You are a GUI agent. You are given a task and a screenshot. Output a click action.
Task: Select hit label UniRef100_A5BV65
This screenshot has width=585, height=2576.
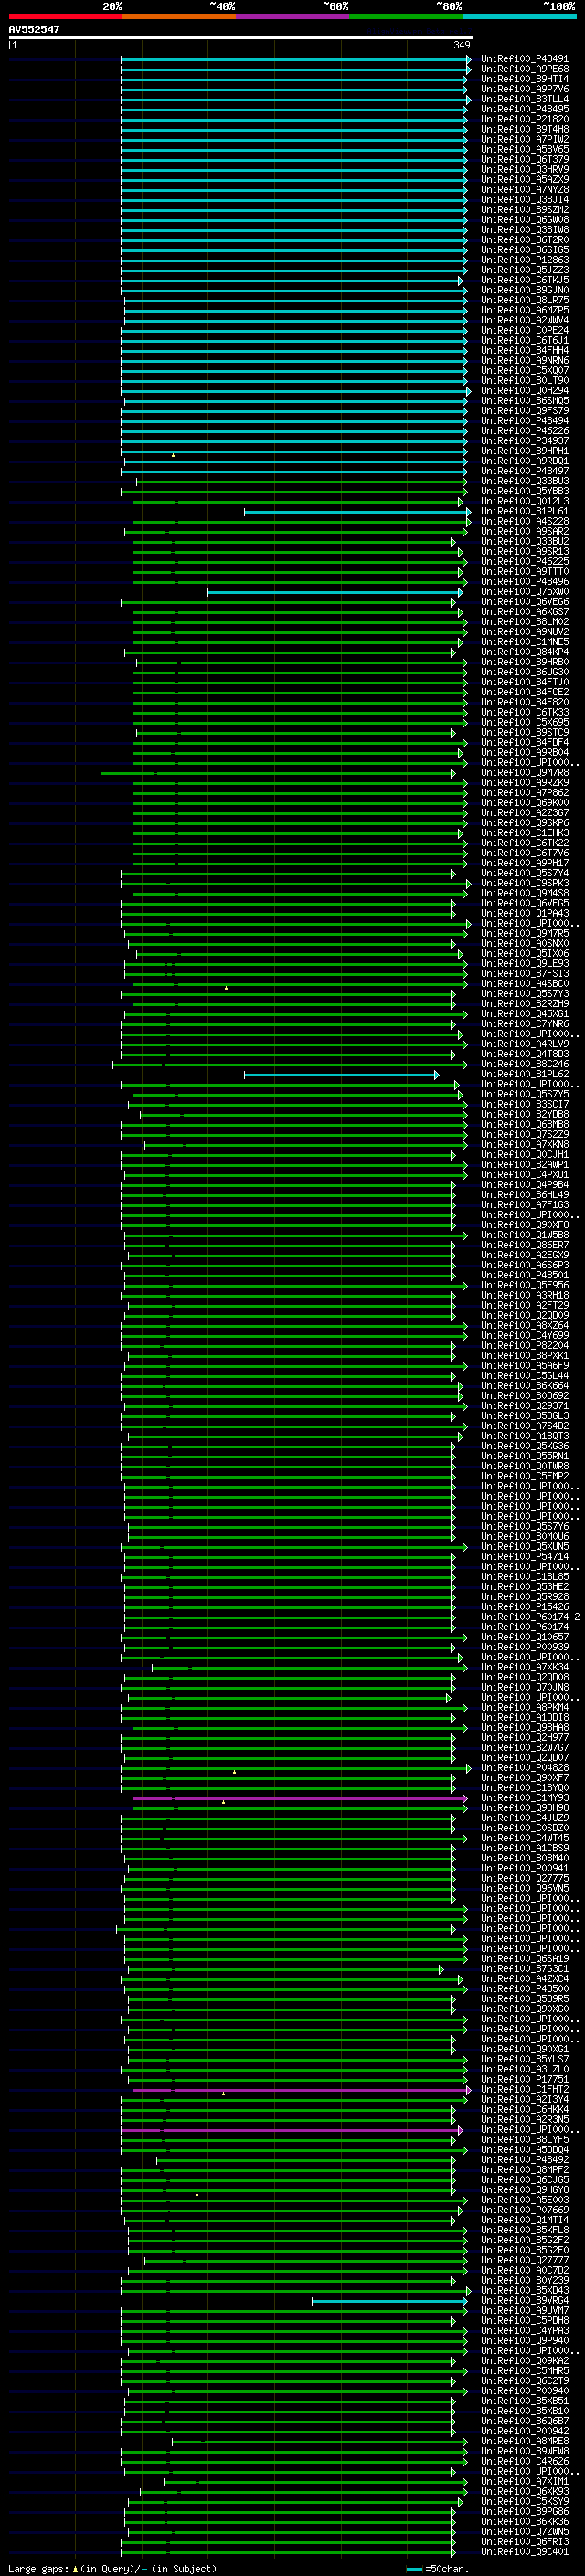525,149
